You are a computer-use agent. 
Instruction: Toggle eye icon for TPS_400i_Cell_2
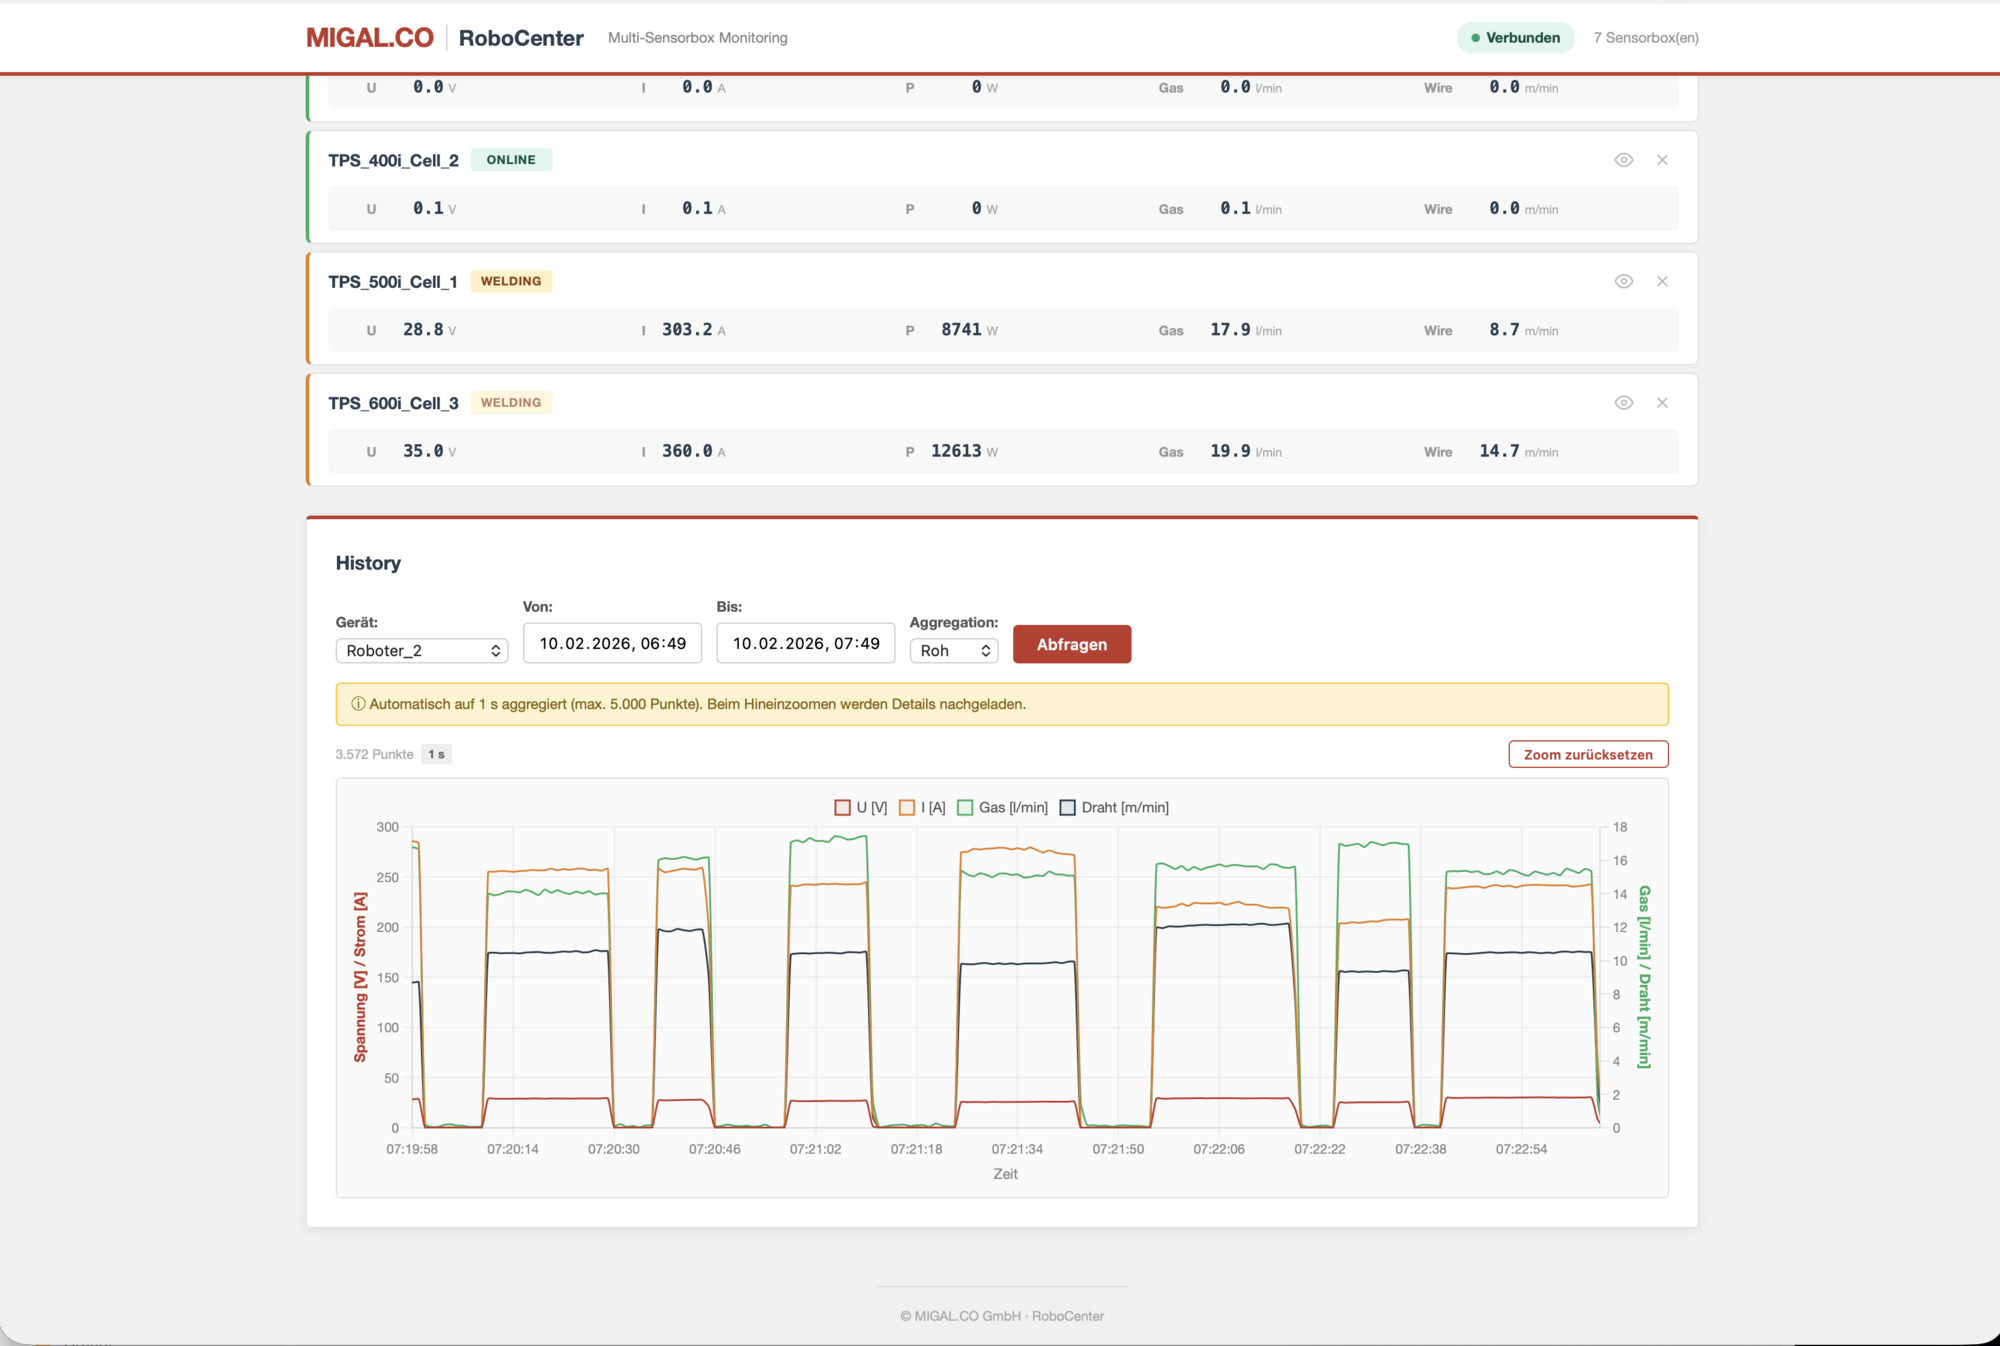(x=1623, y=160)
